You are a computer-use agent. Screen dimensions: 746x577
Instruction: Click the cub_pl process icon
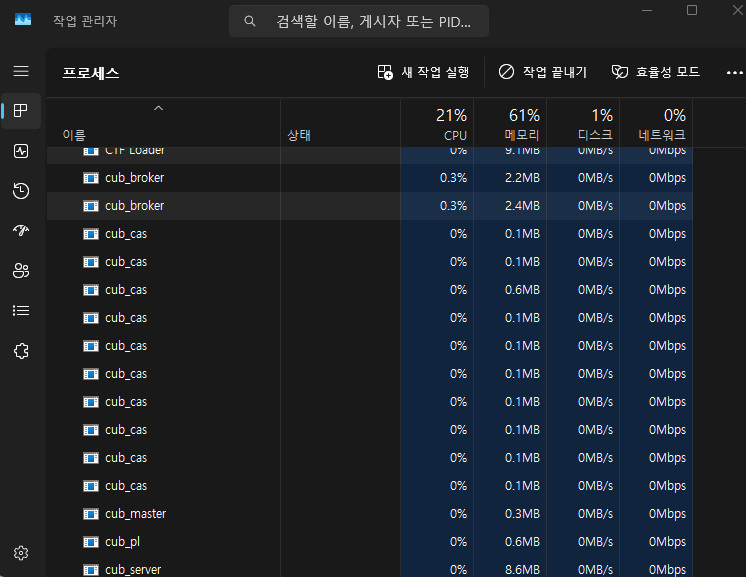91,542
